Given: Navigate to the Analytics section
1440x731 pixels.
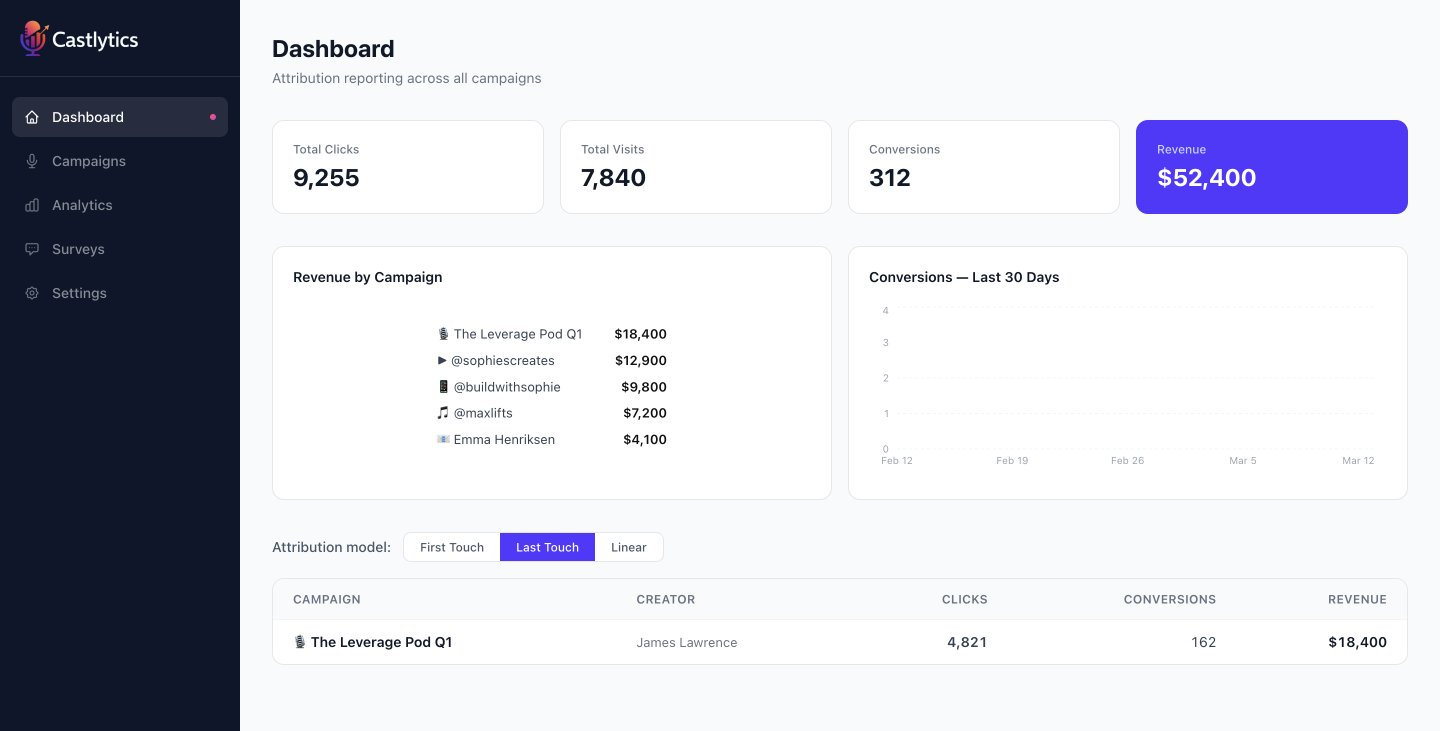Looking at the screenshot, I should coord(33,205).
